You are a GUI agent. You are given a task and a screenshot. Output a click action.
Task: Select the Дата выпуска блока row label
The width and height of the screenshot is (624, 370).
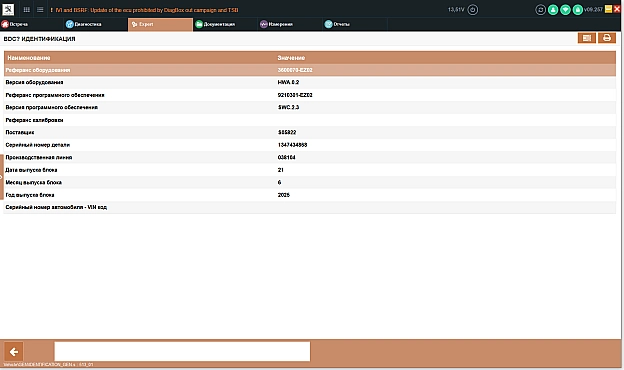(31, 170)
